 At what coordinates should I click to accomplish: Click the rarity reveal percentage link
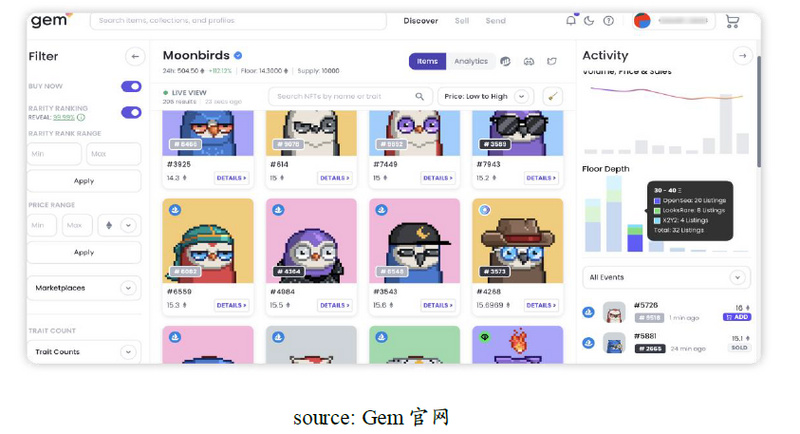pyautogui.click(x=64, y=117)
